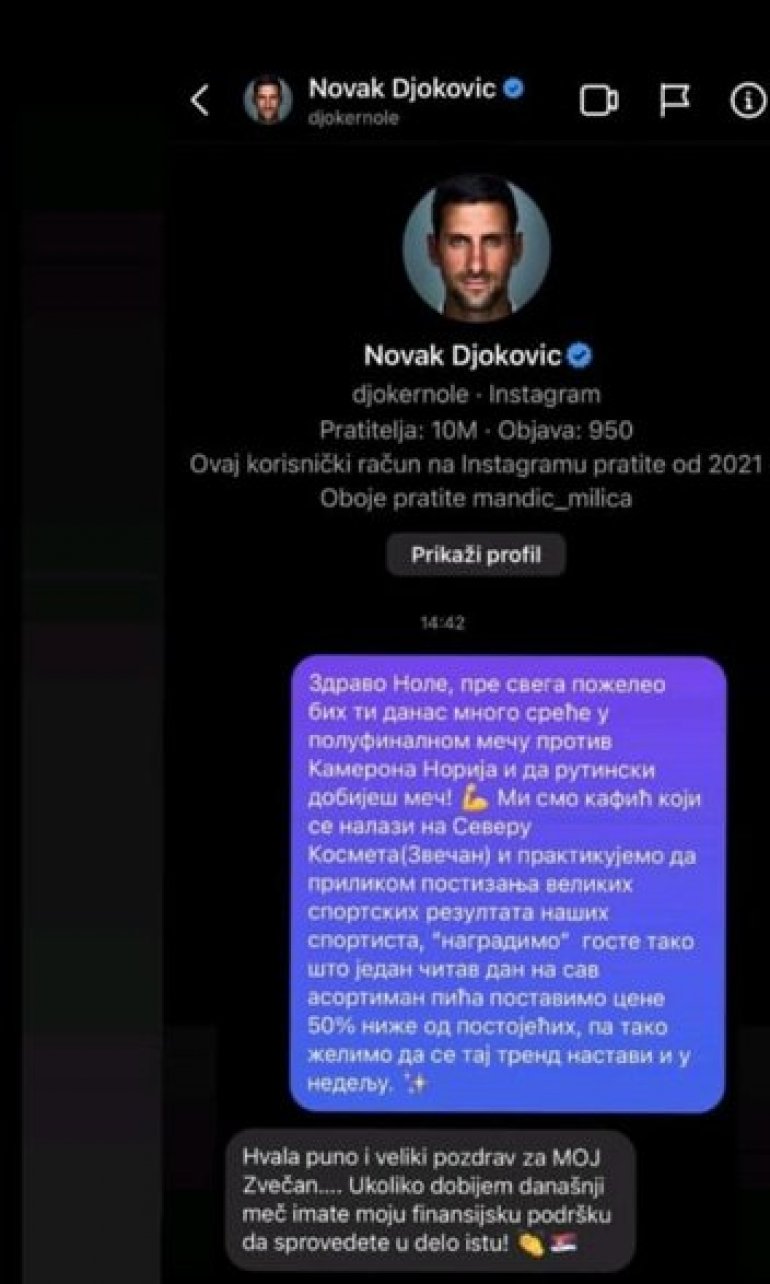The image size is (770, 1284).
Task: Tap the verified badge beside the large name
Action: click(581, 356)
